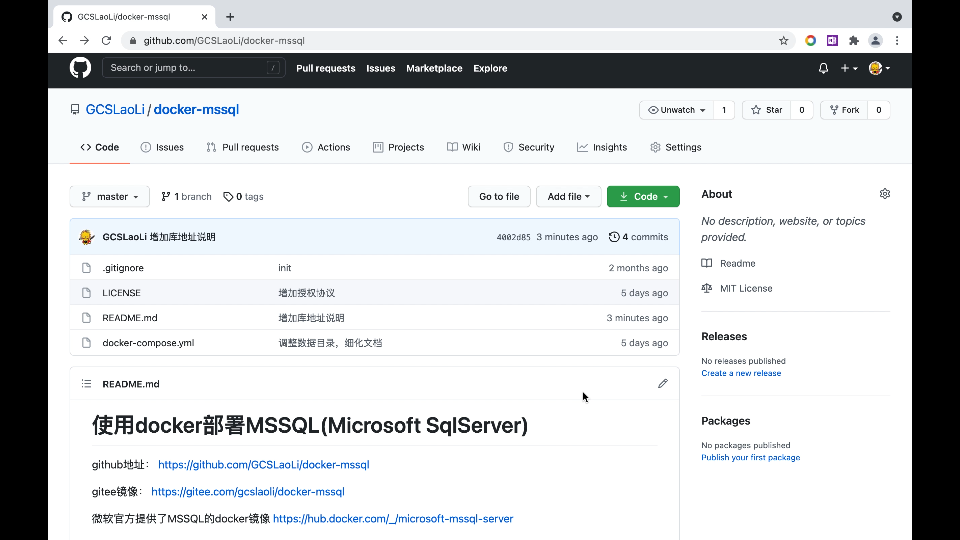Click Publish your first package
Viewport: 960px width, 540px height.
(751, 458)
